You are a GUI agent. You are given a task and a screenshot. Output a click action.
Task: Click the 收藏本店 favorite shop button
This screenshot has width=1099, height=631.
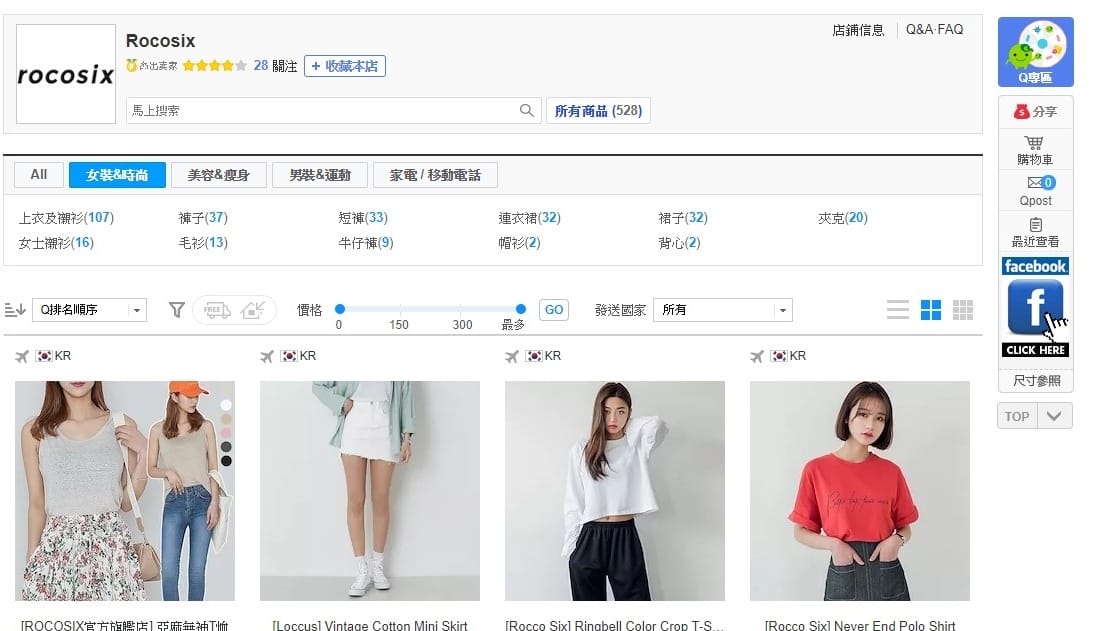pyautogui.click(x=345, y=67)
